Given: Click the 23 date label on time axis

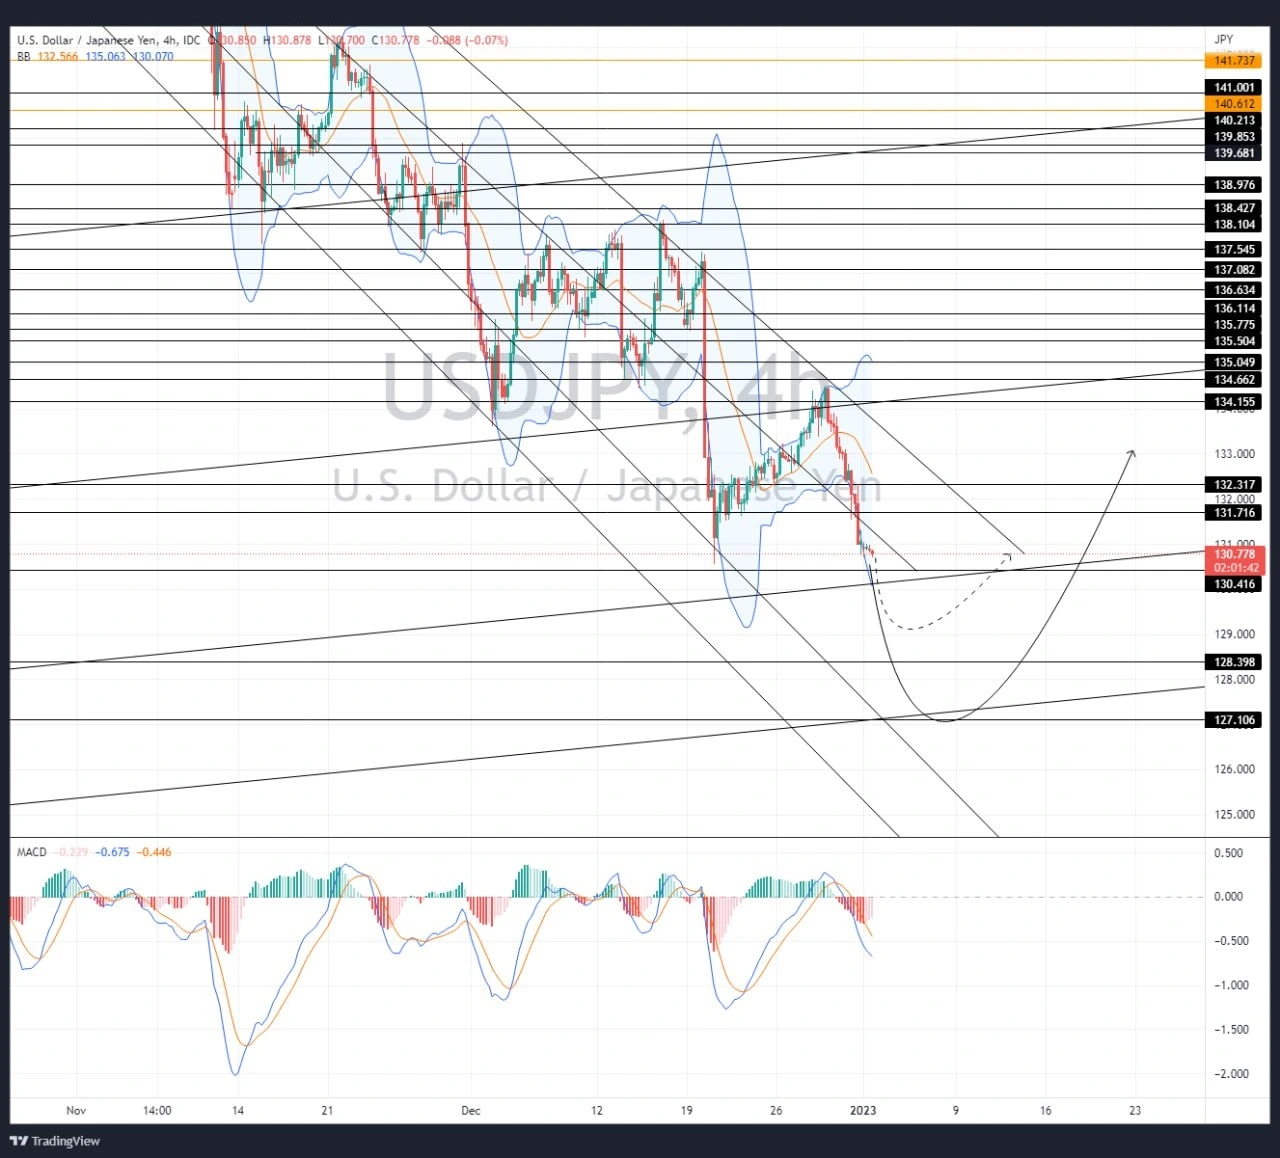Looking at the screenshot, I should 1135,1110.
